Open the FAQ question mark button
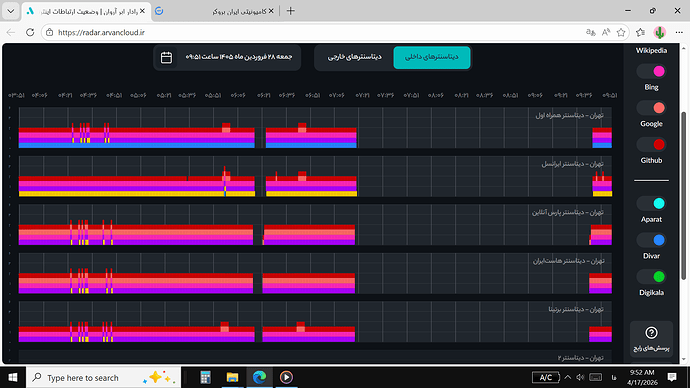Screen dimensions: 690x388 coord(651,338)
